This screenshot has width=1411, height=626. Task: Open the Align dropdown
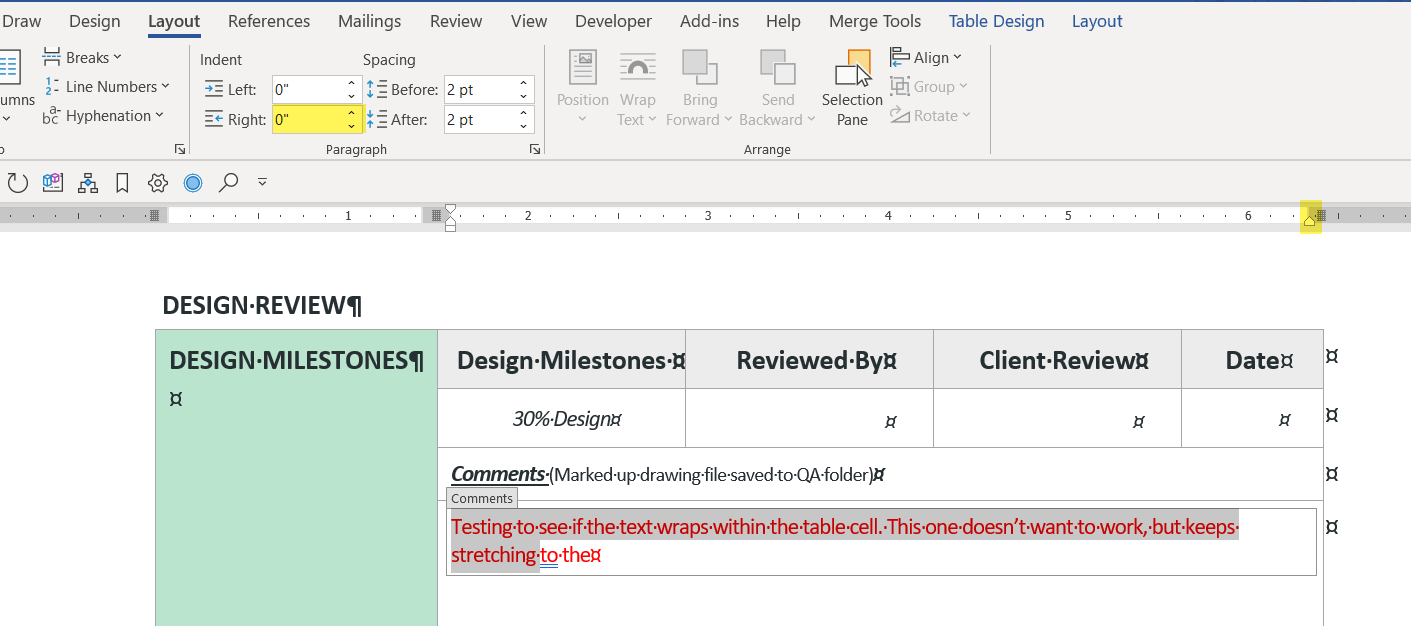[926, 57]
